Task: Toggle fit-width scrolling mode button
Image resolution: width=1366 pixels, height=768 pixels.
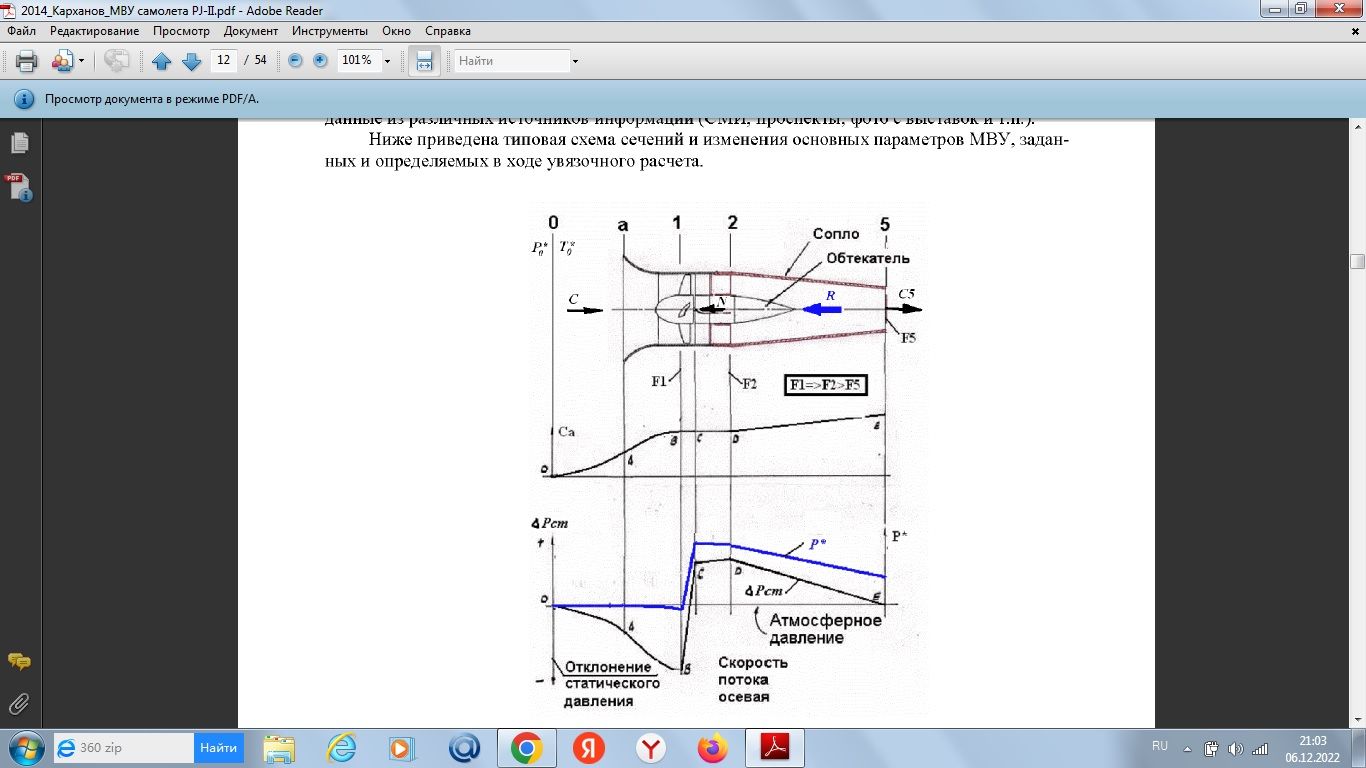Action: (424, 61)
